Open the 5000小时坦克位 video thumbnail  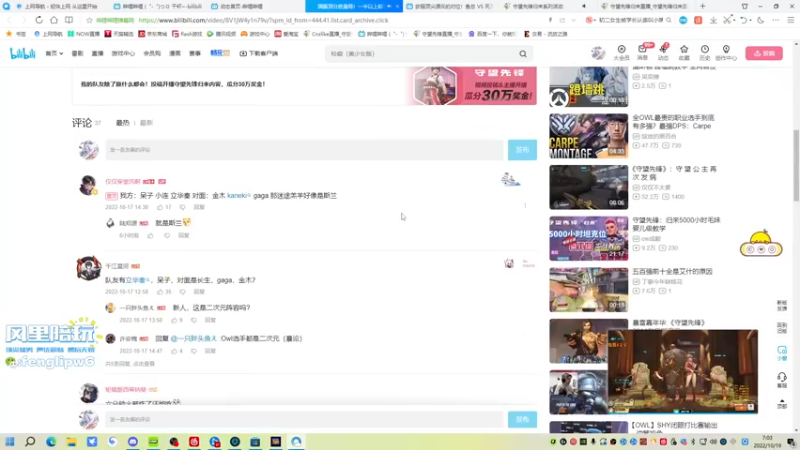tap(588, 238)
